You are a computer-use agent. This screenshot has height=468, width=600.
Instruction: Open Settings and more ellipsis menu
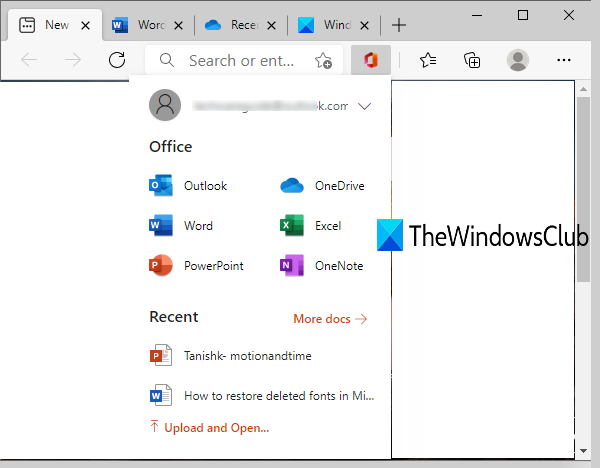pos(564,60)
